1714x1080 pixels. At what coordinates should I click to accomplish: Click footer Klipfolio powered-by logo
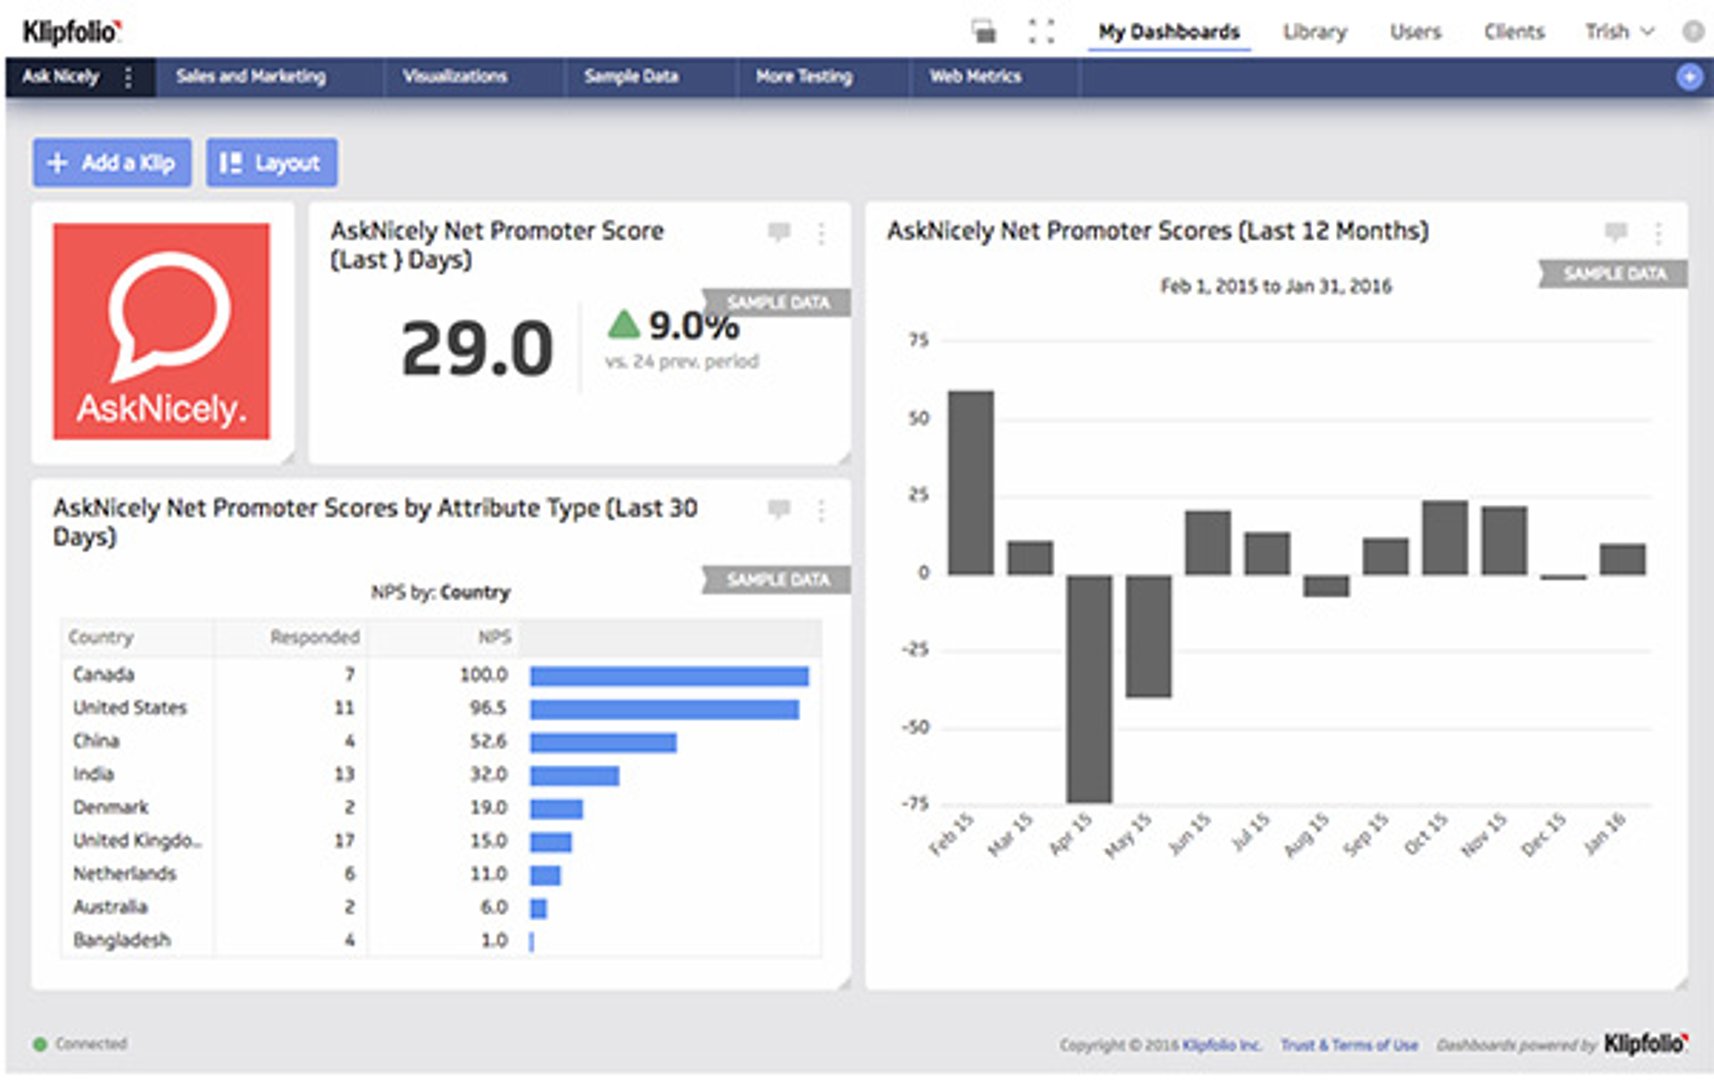coord(1646,1043)
